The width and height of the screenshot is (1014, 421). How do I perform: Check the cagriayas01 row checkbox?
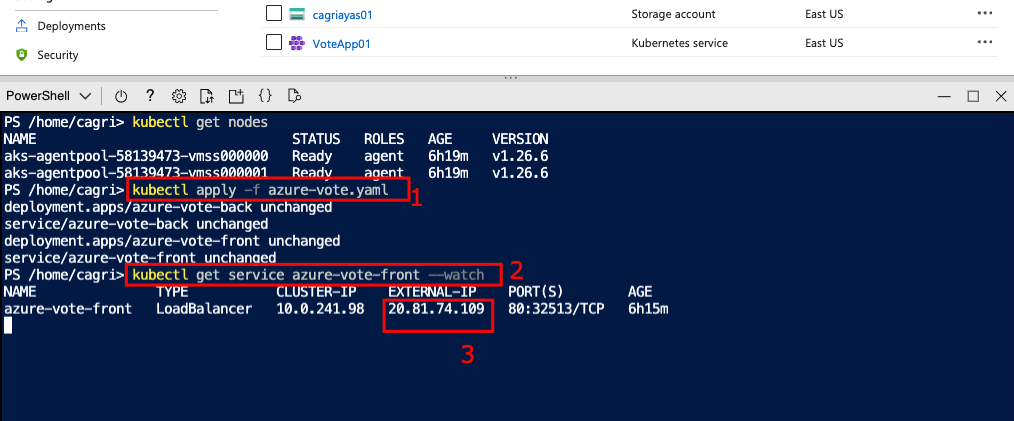pos(274,14)
